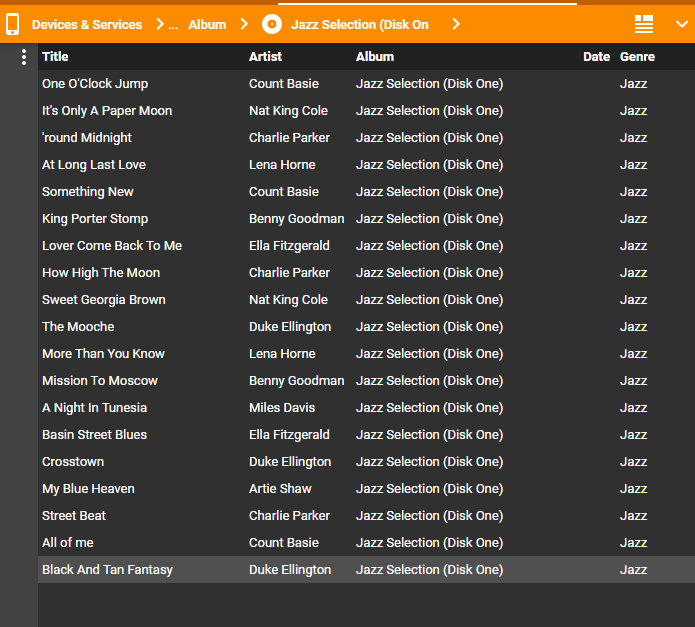Select the track A Night In Tunesia
695x627 pixels.
(94, 408)
